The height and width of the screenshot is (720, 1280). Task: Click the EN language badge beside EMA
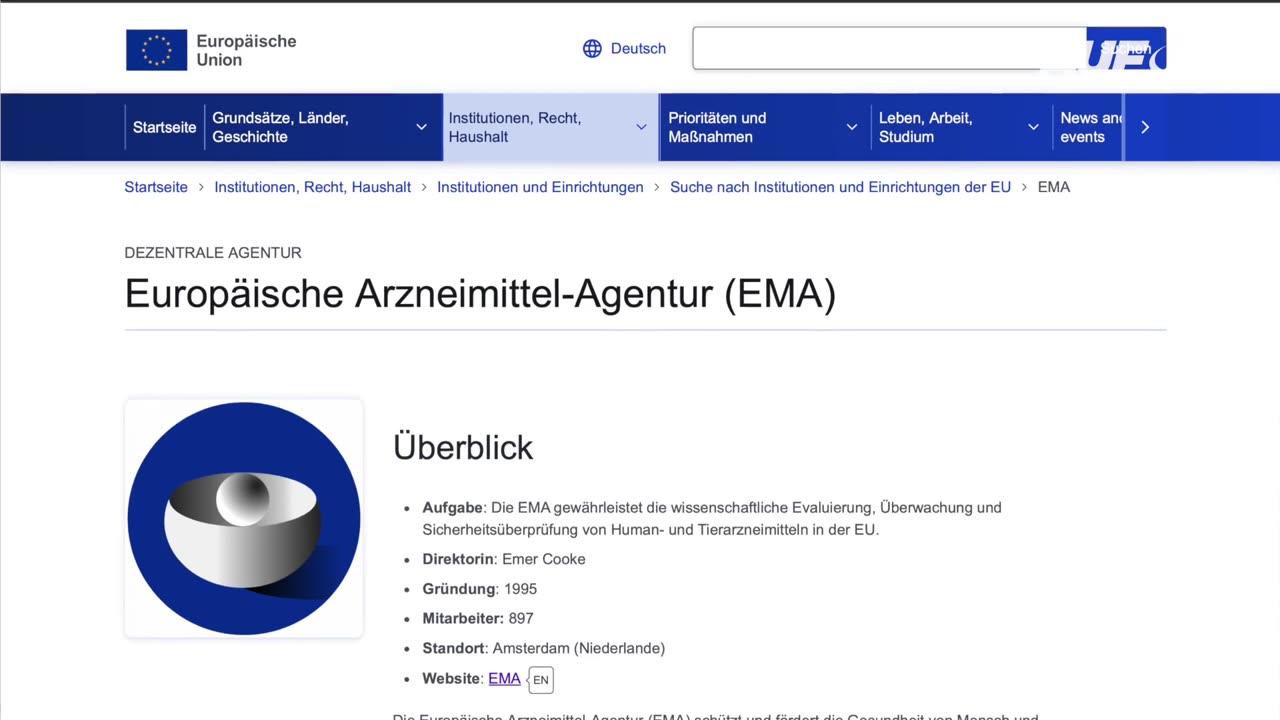(541, 680)
